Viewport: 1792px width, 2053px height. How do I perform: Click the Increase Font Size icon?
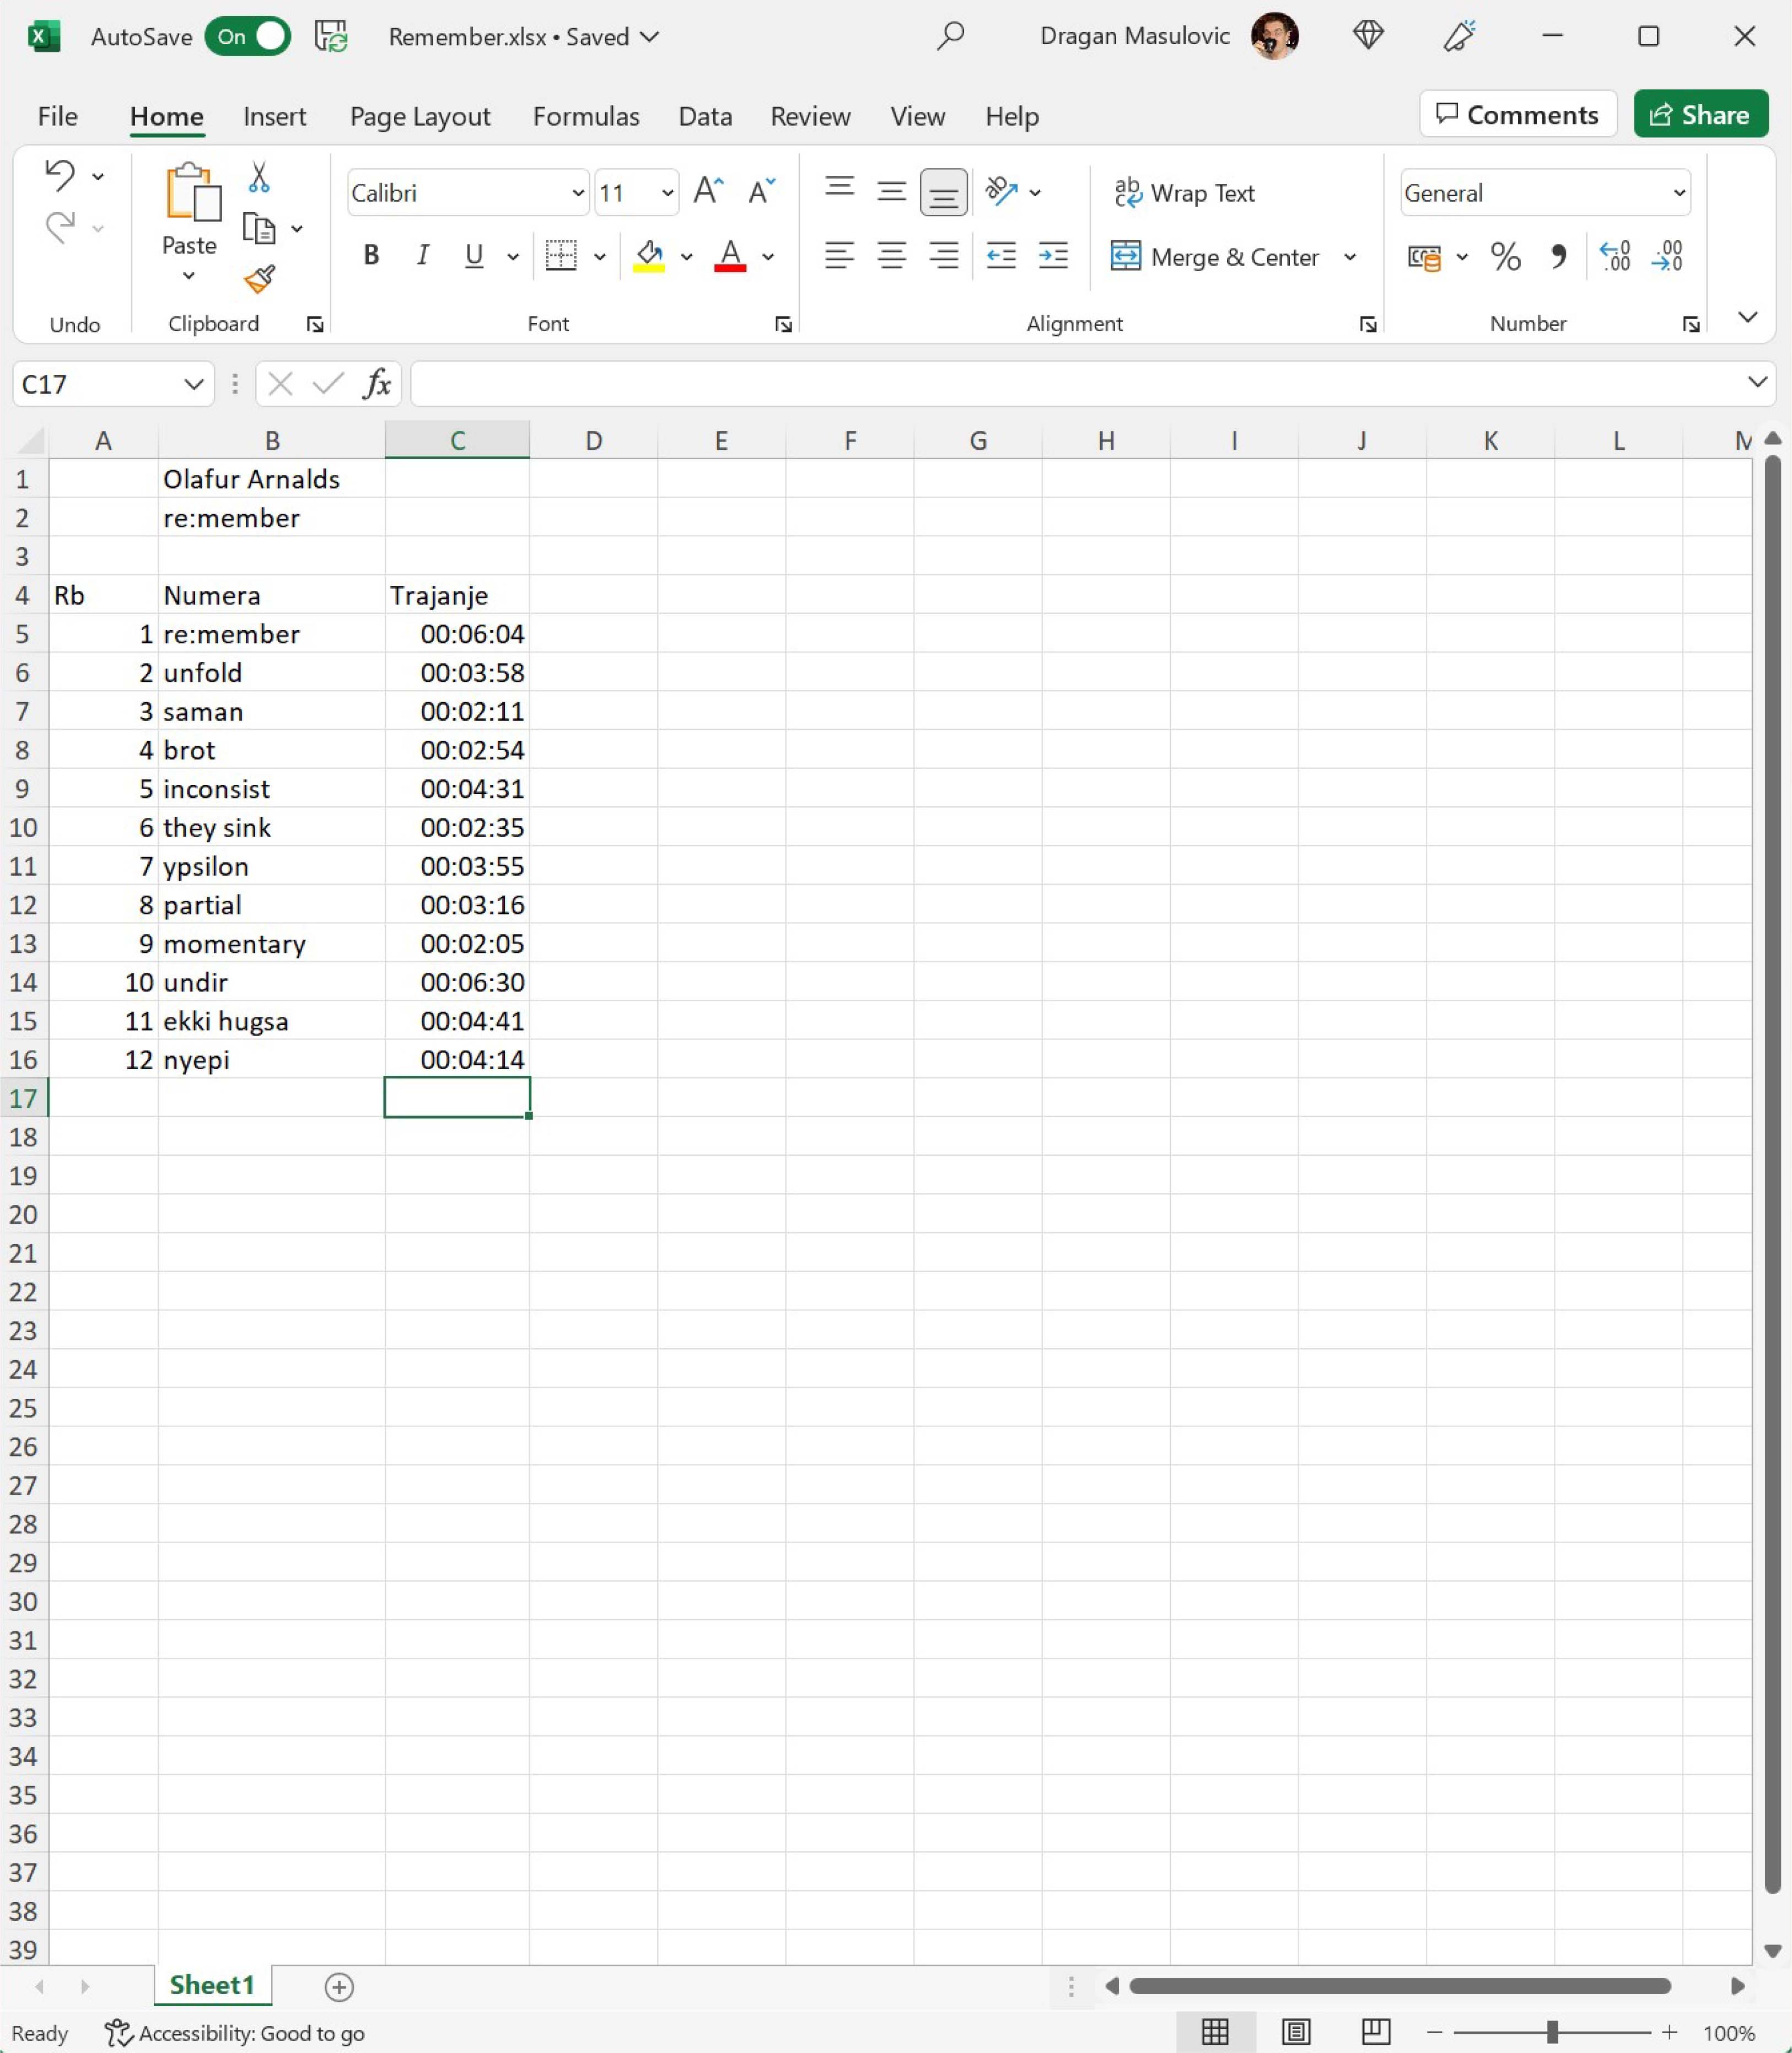point(708,191)
